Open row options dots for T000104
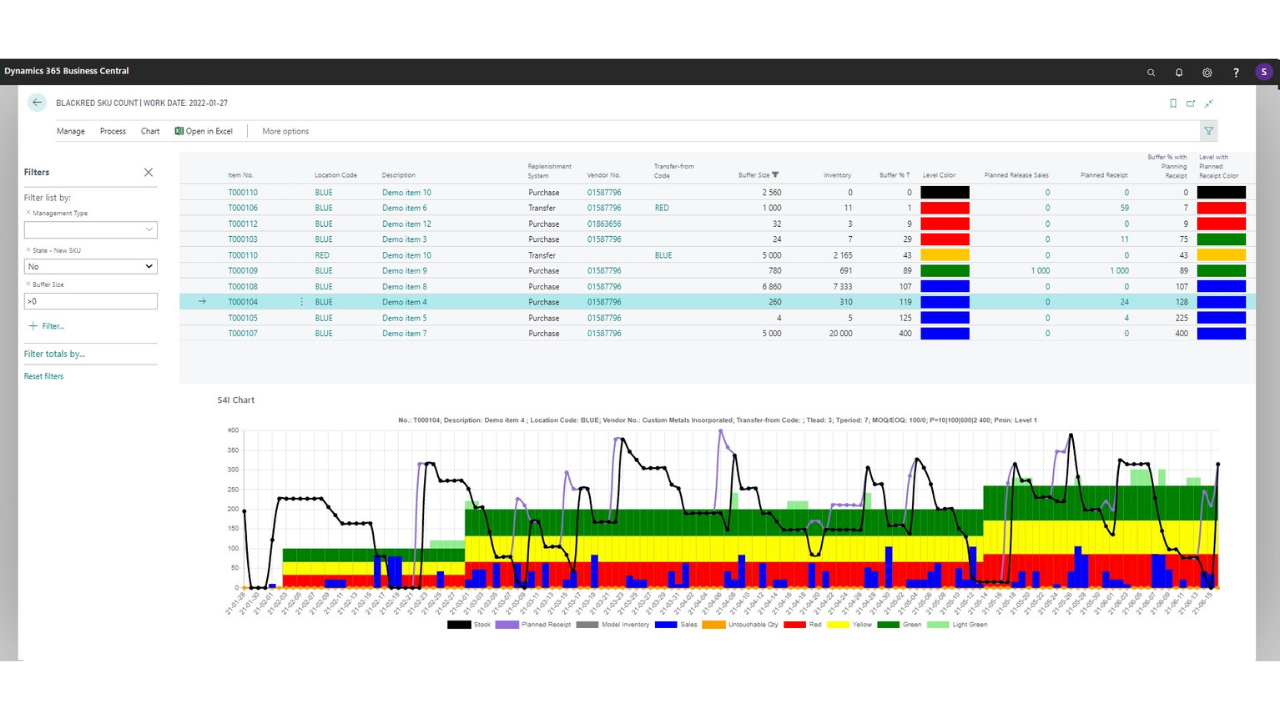 click(x=301, y=302)
